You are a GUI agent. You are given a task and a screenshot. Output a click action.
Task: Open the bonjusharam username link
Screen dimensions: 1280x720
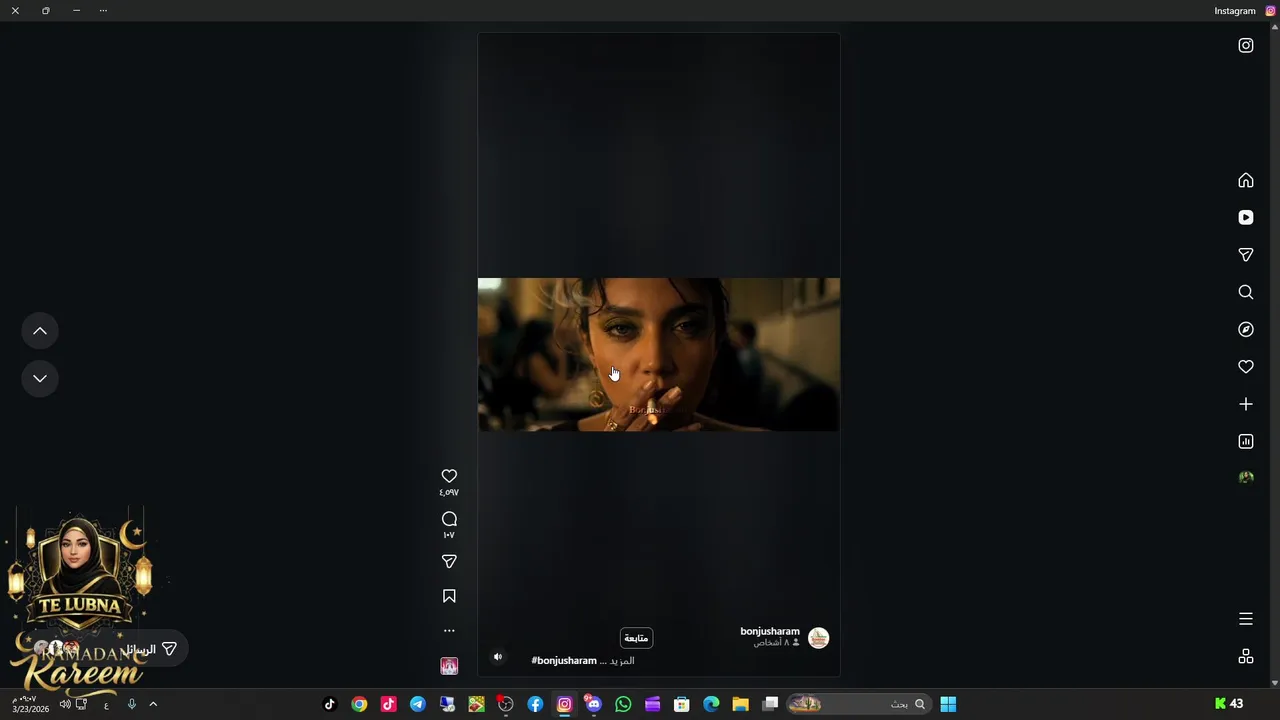(770, 631)
